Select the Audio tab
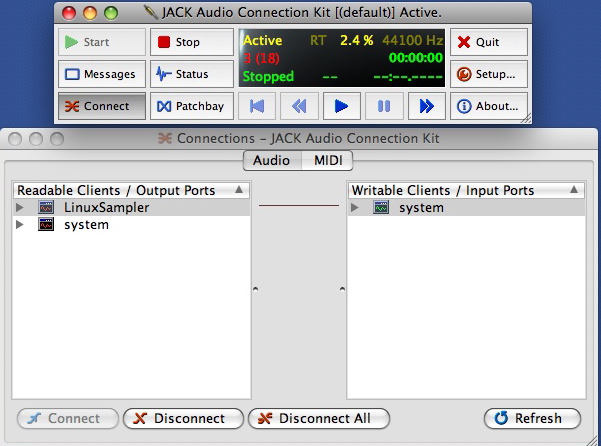 [x=272, y=160]
